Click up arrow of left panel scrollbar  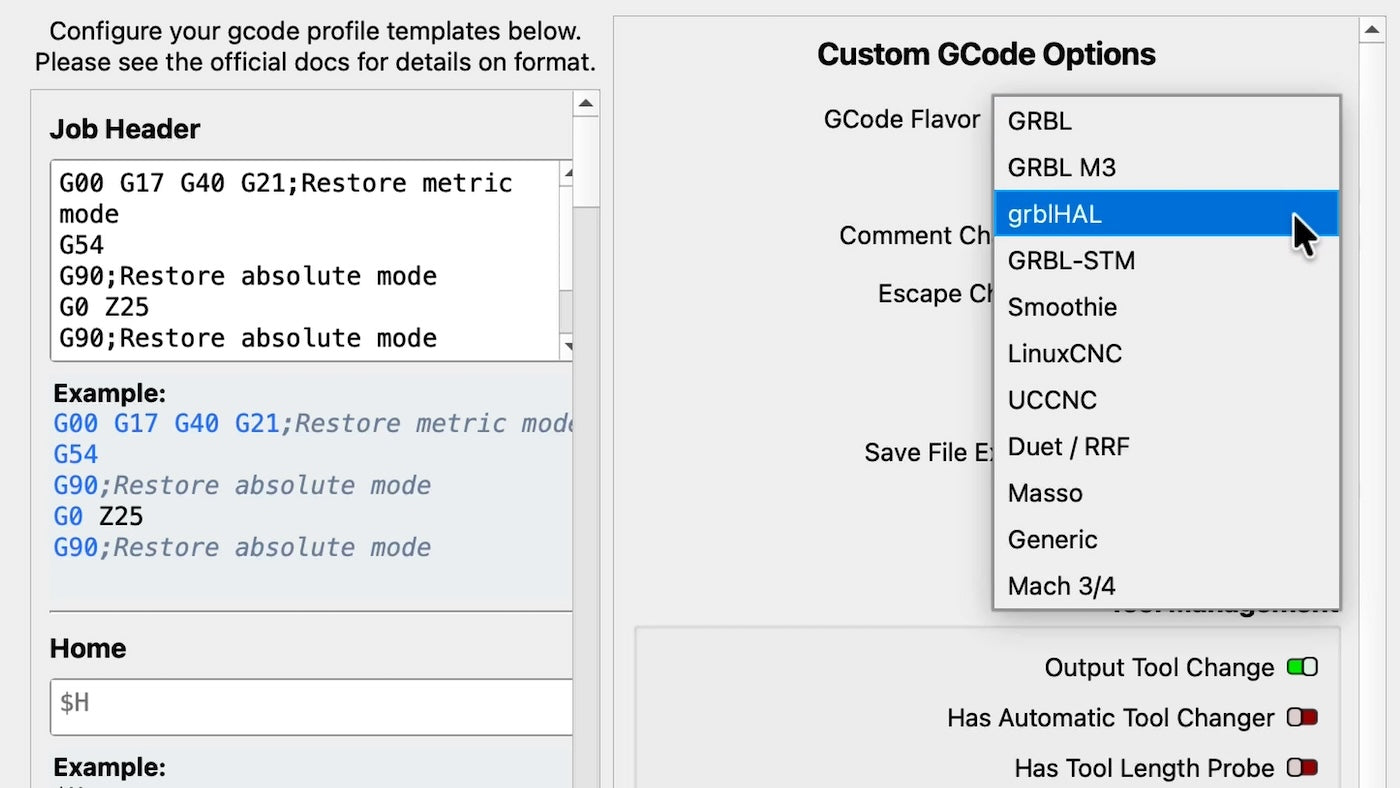click(x=586, y=104)
